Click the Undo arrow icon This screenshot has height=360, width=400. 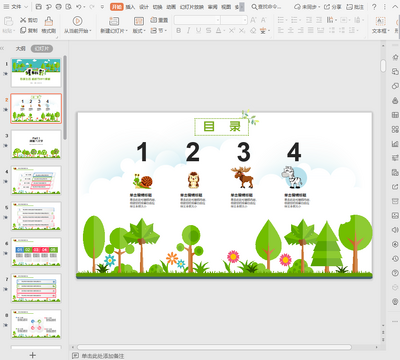tap(79, 7)
